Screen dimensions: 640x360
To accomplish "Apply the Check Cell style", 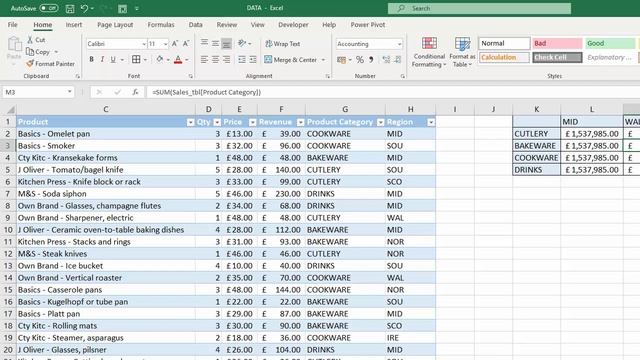I will pos(557,57).
